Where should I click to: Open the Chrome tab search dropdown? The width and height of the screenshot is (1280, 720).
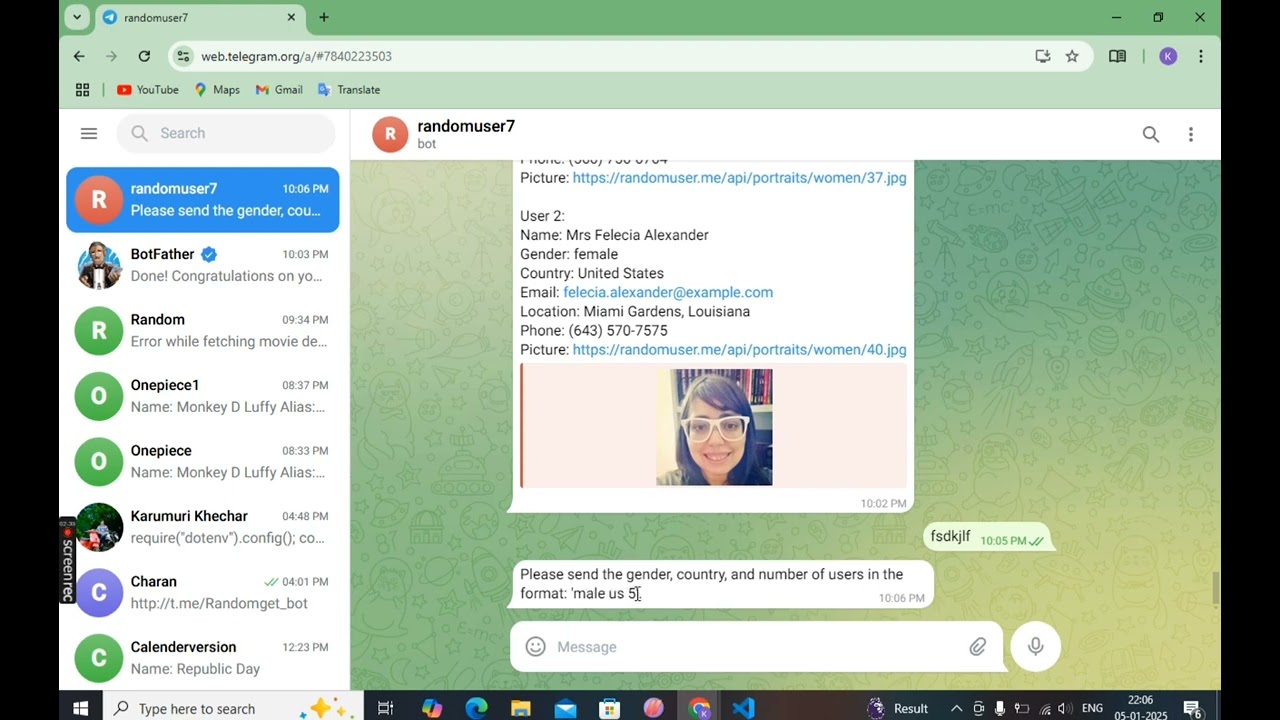click(x=76, y=17)
